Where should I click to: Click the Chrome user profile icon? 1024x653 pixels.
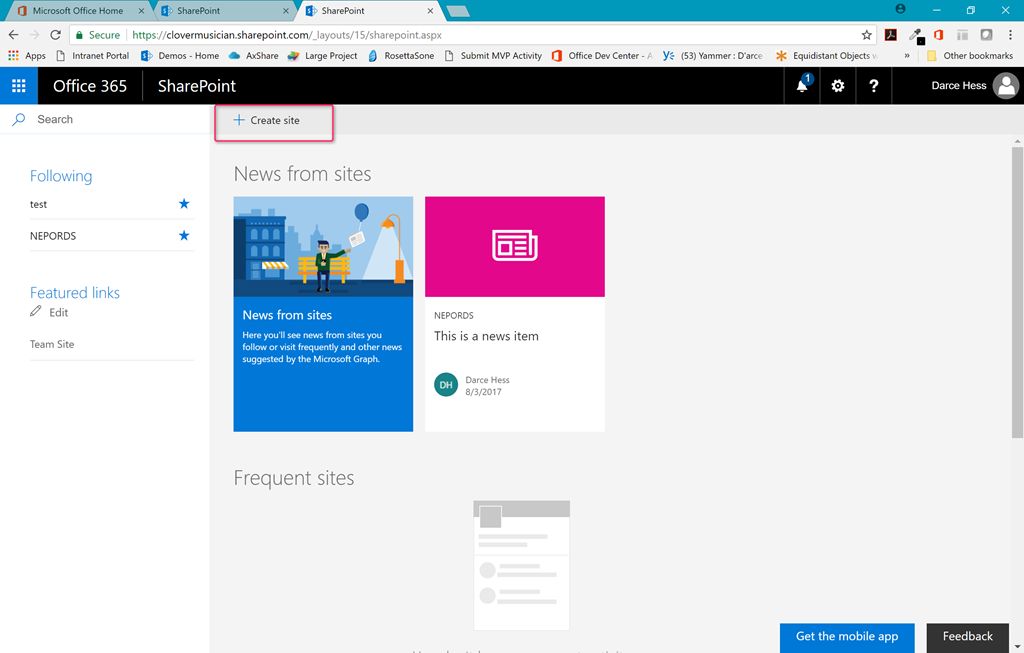coord(901,9)
